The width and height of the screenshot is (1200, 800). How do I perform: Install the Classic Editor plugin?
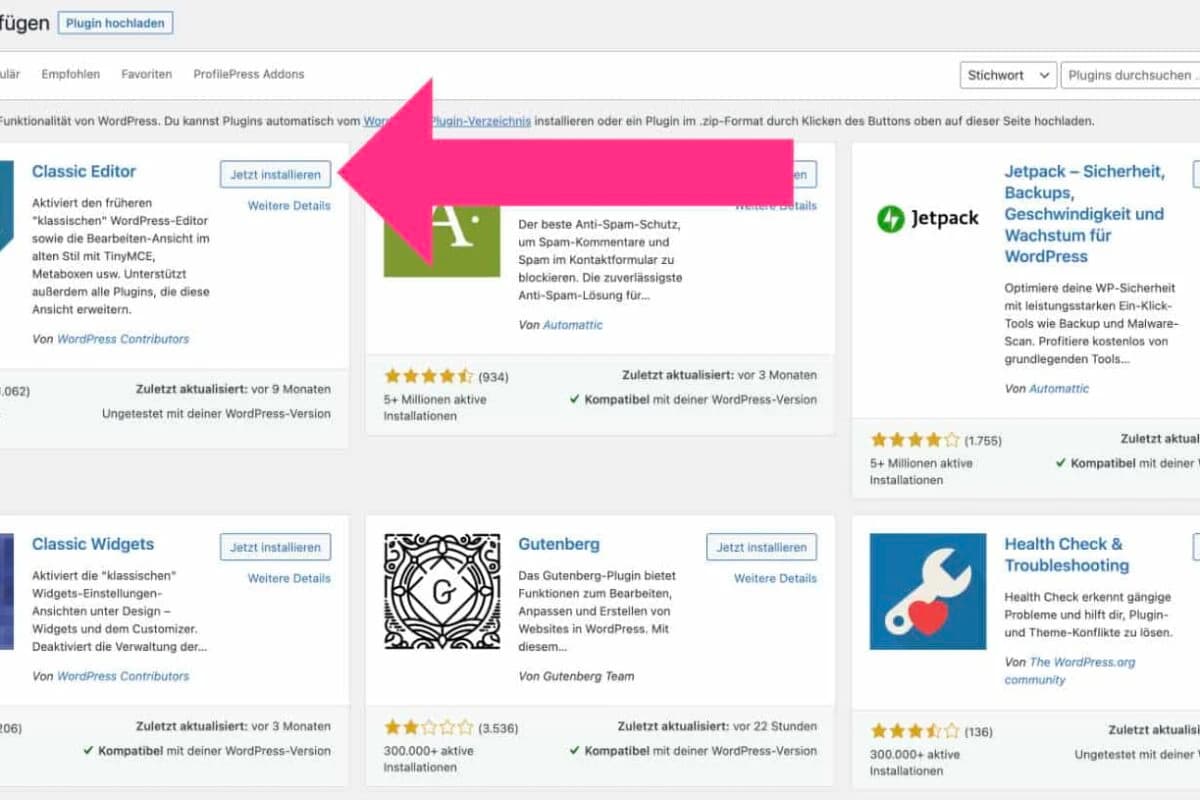point(275,174)
